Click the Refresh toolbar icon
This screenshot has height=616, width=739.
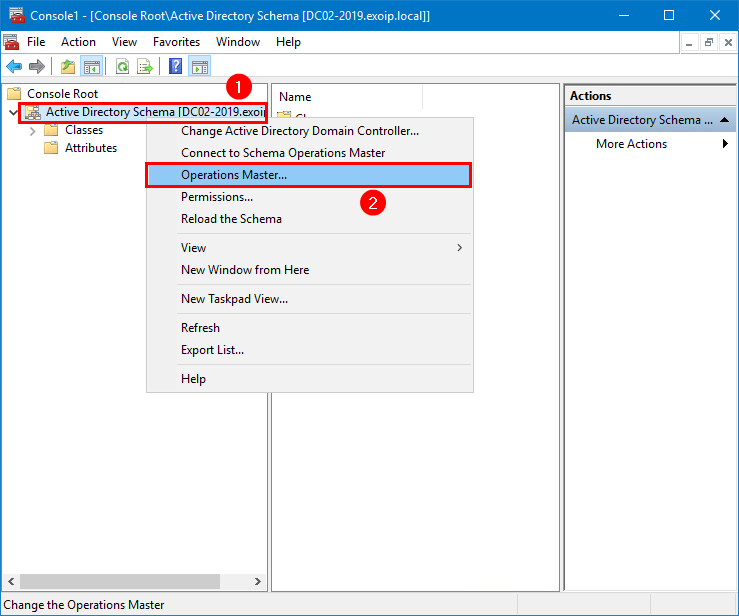click(x=123, y=66)
